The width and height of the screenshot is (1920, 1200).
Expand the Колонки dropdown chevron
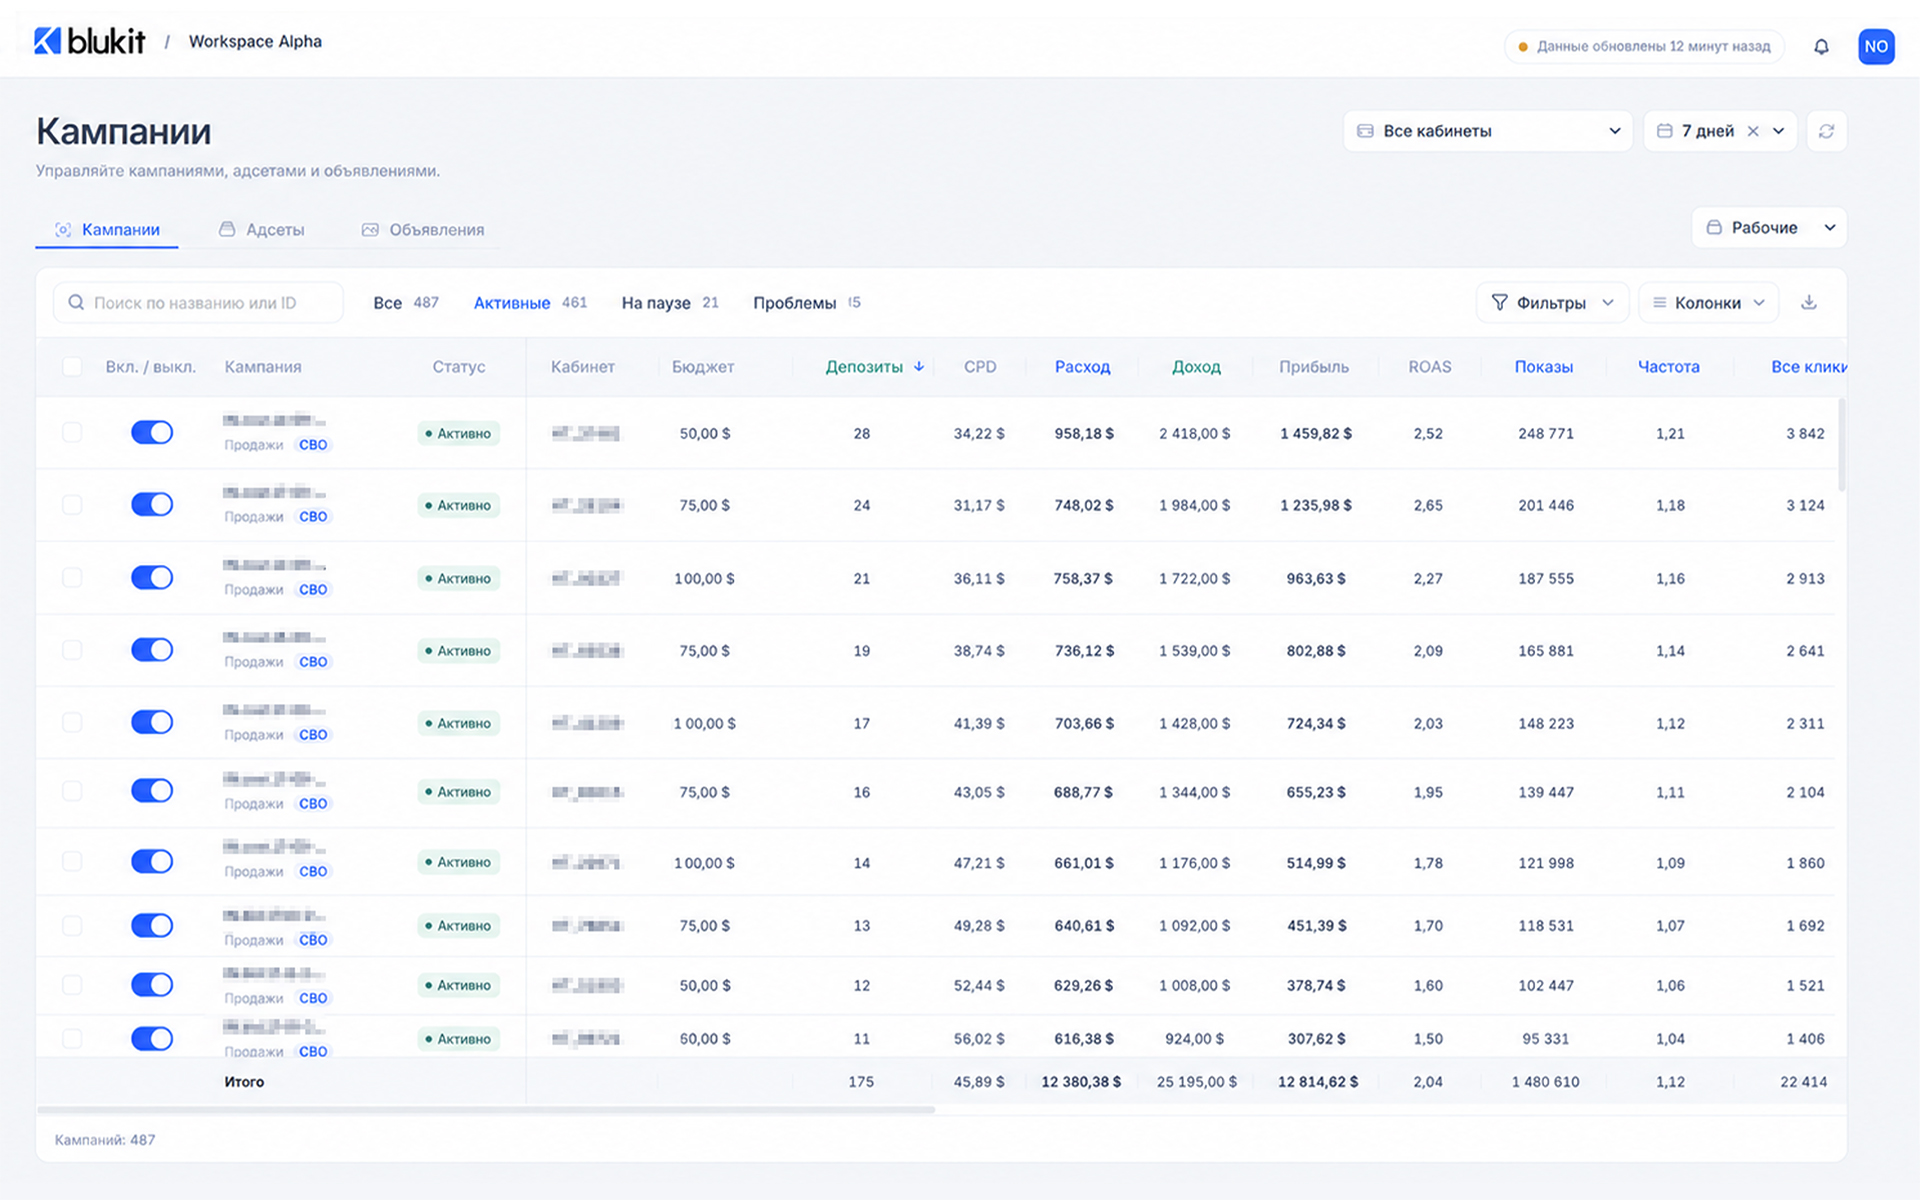click(x=1759, y=302)
